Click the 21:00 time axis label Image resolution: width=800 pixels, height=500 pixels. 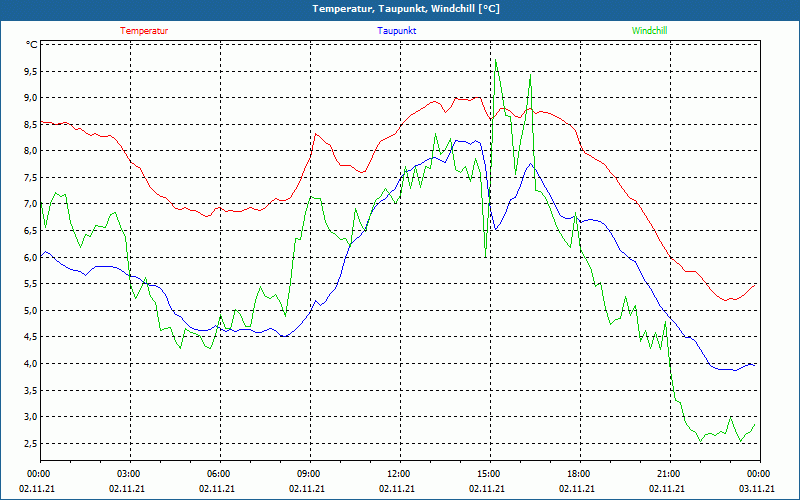[667, 474]
